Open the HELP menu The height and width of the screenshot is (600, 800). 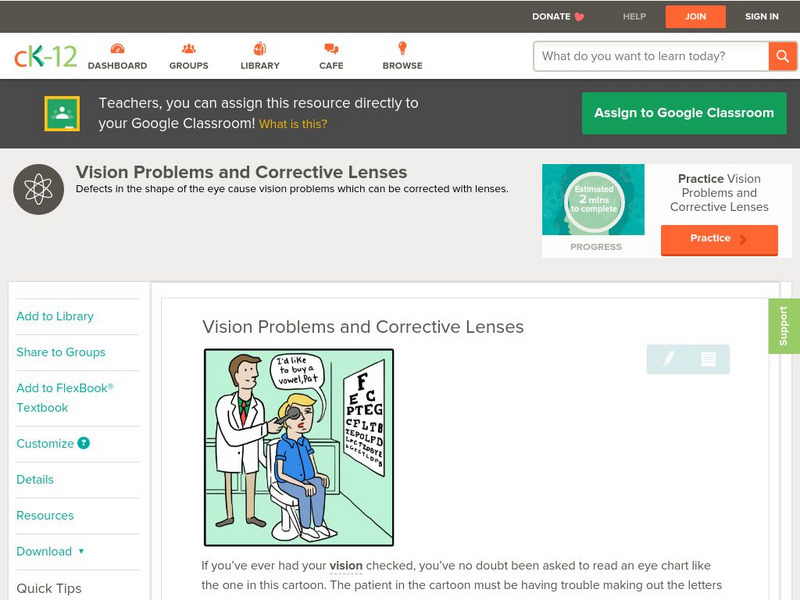tap(633, 16)
